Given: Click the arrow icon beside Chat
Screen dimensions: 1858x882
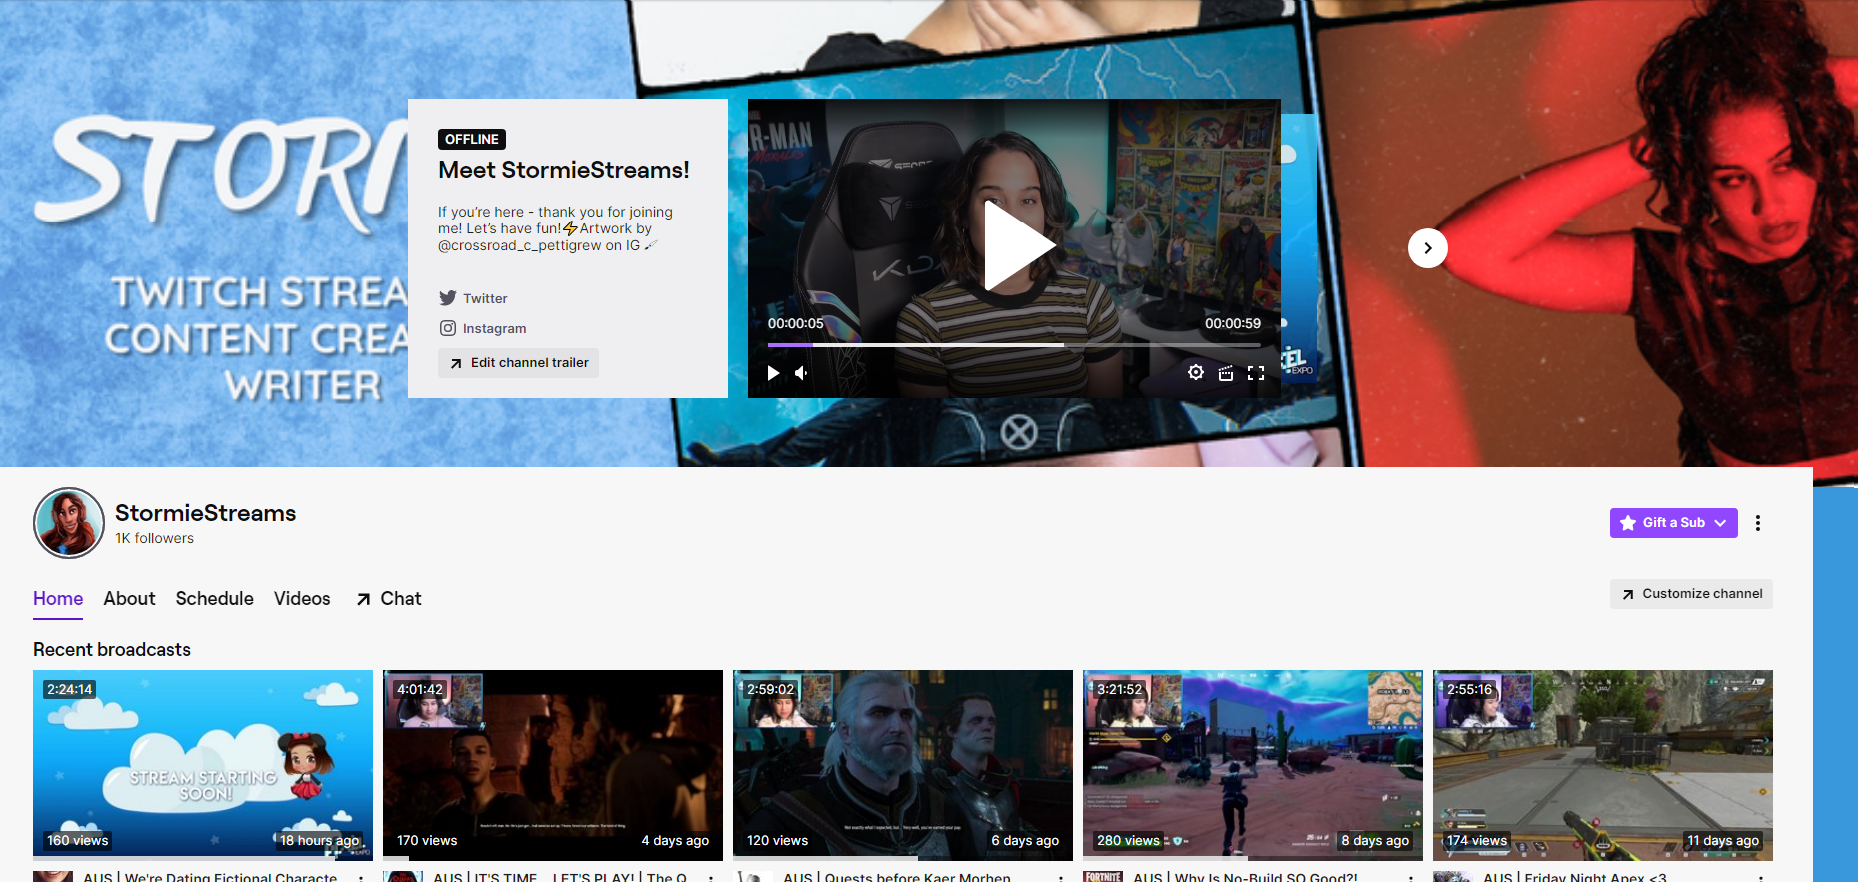Looking at the screenshot, I should pos(364,599).
